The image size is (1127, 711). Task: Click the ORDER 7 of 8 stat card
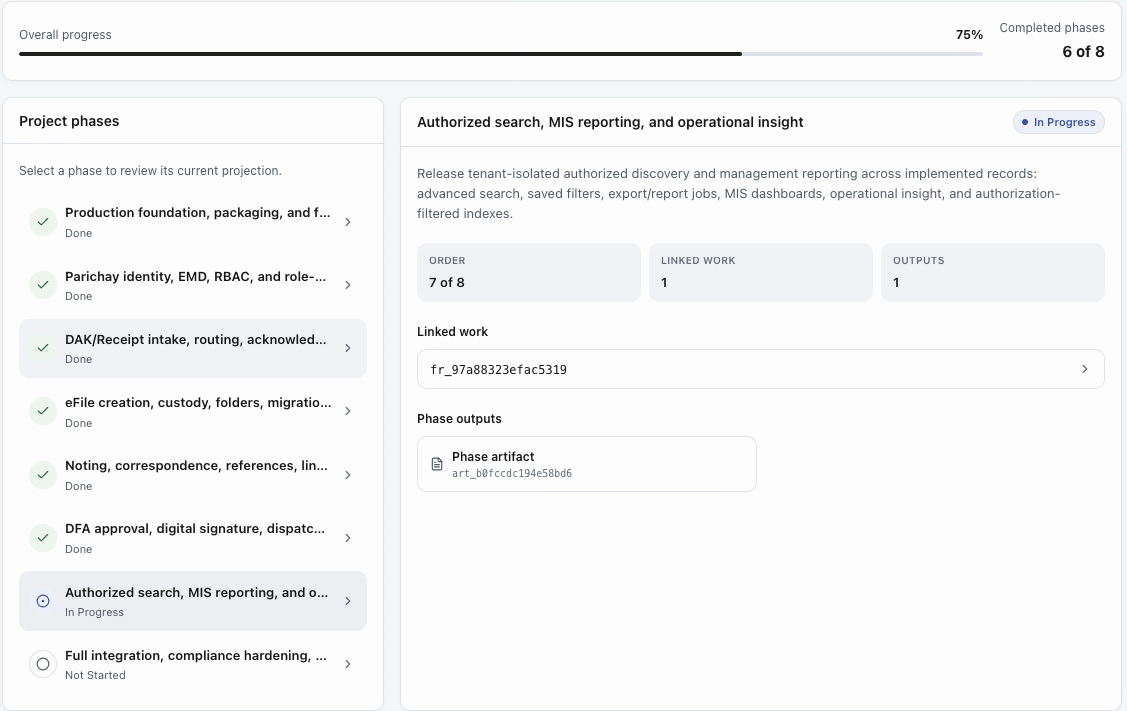[x=529, y=272]
